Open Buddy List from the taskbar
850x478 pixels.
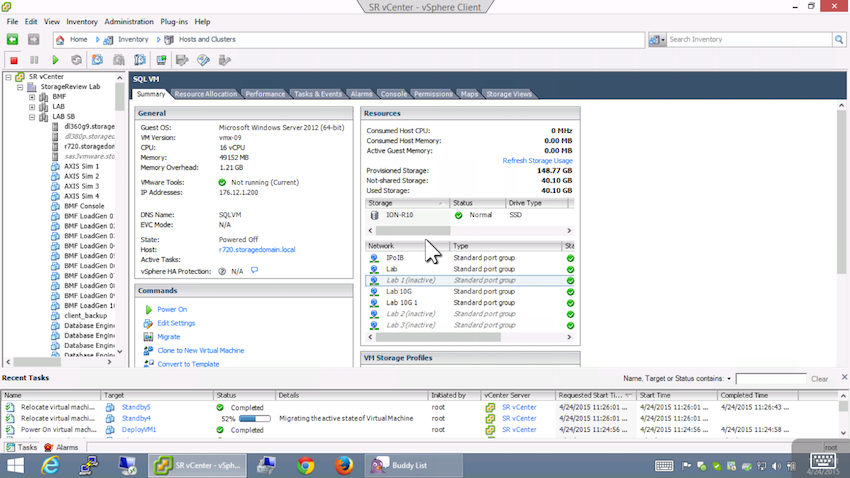[415, 466]
